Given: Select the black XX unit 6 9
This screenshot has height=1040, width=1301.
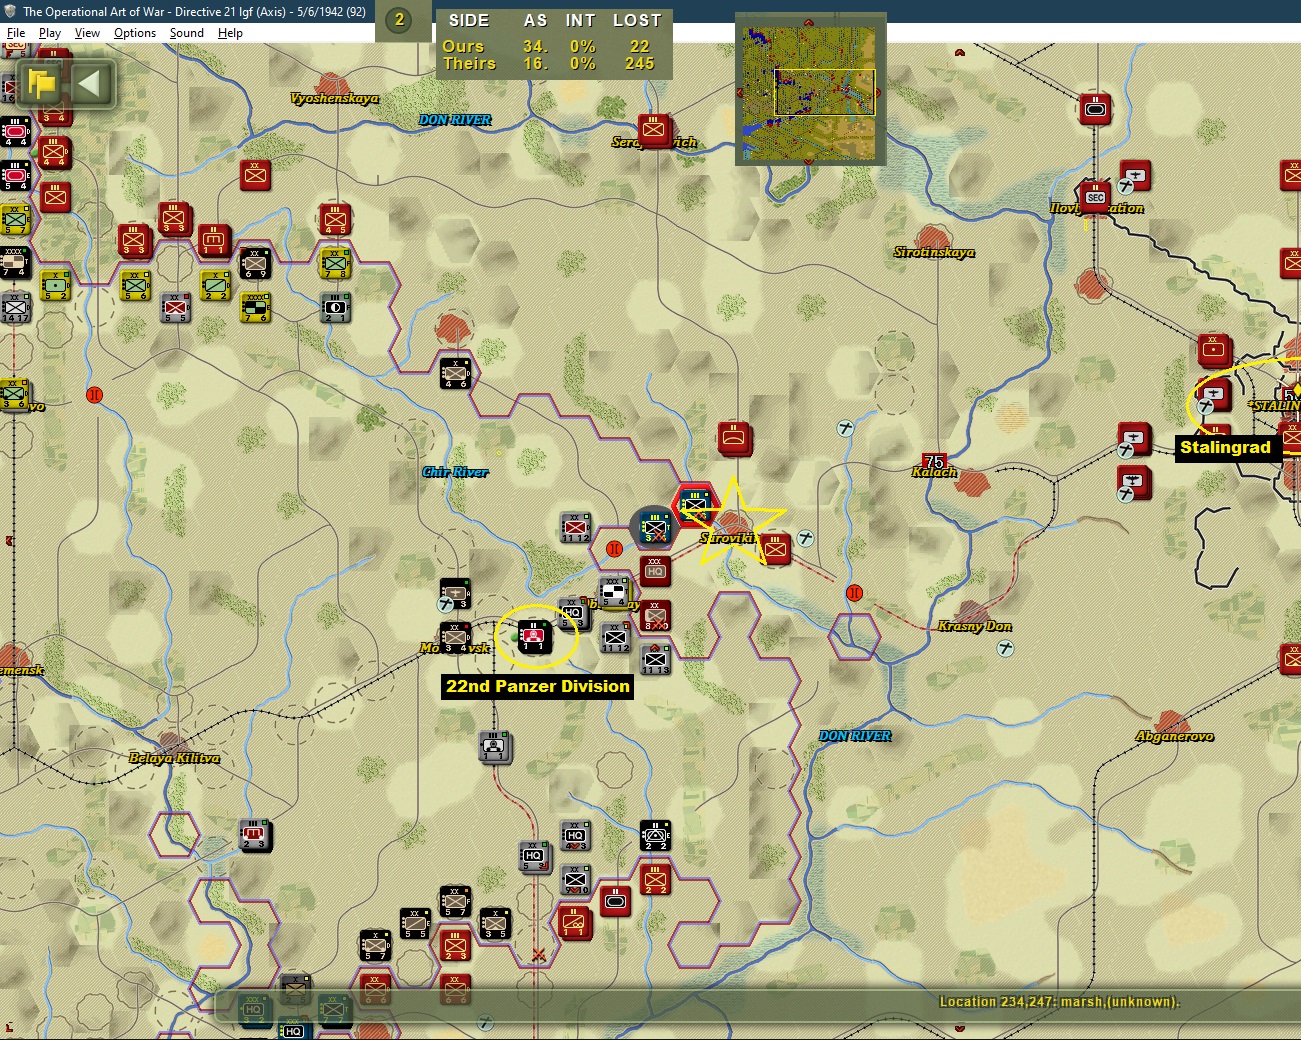Looking at the screenshot, I should pyautogui.click(x=255, y=263).
